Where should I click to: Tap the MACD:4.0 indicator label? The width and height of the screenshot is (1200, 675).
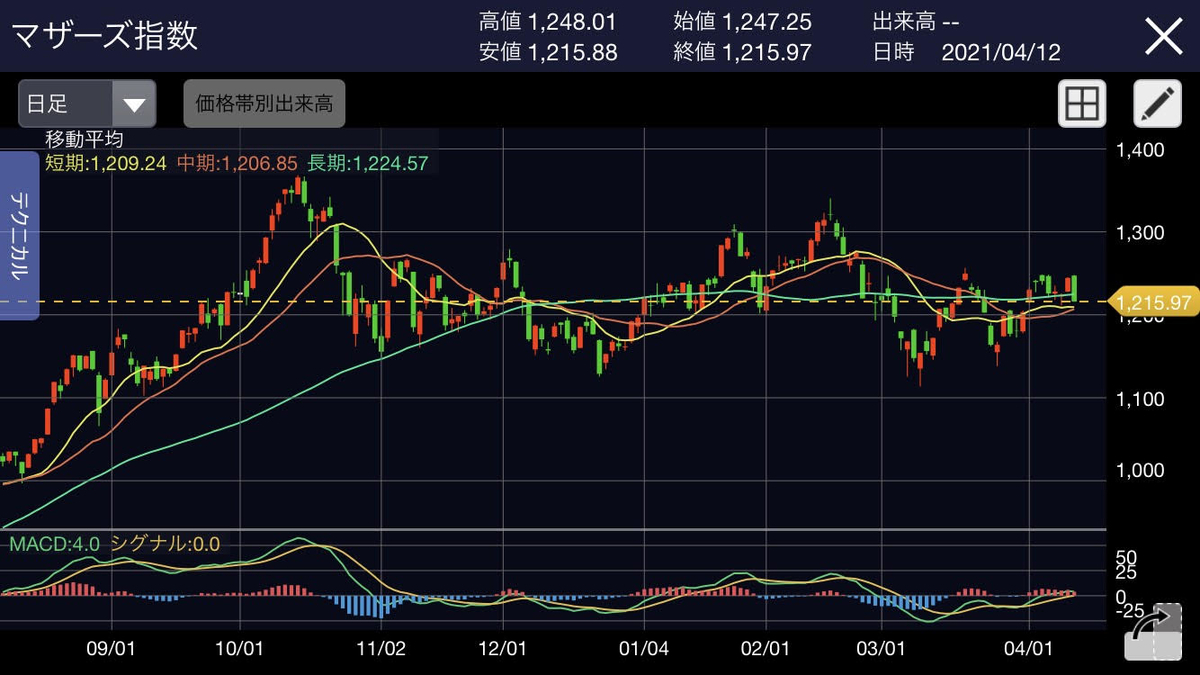coord(53,544)
